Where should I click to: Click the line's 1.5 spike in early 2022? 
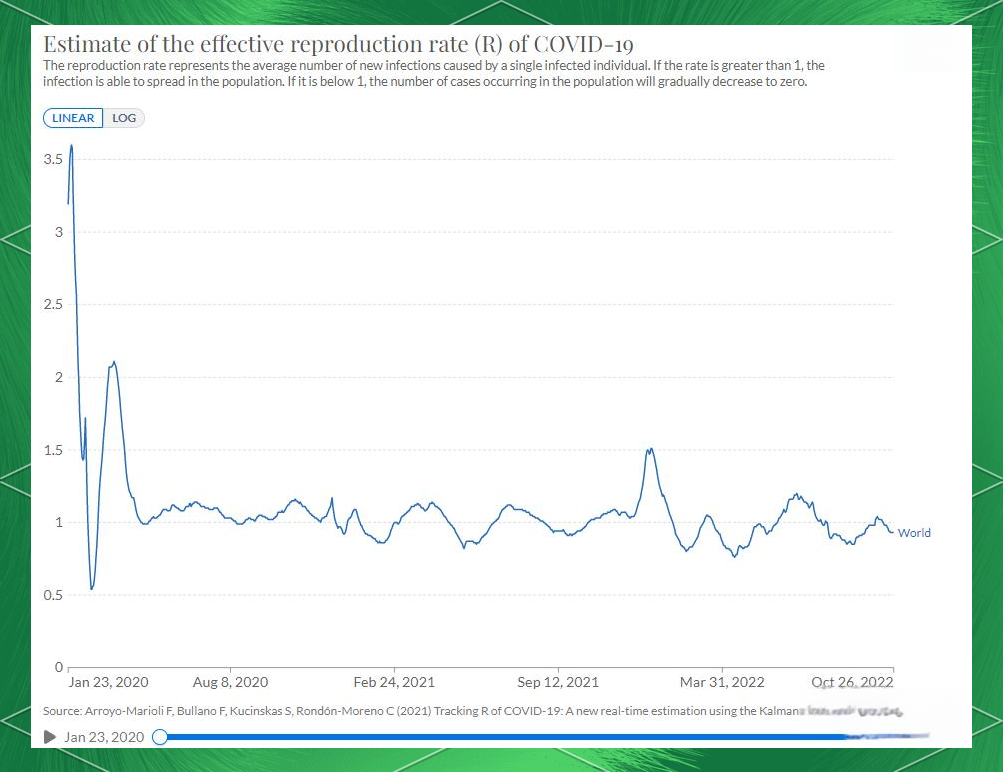click(650, 450)
